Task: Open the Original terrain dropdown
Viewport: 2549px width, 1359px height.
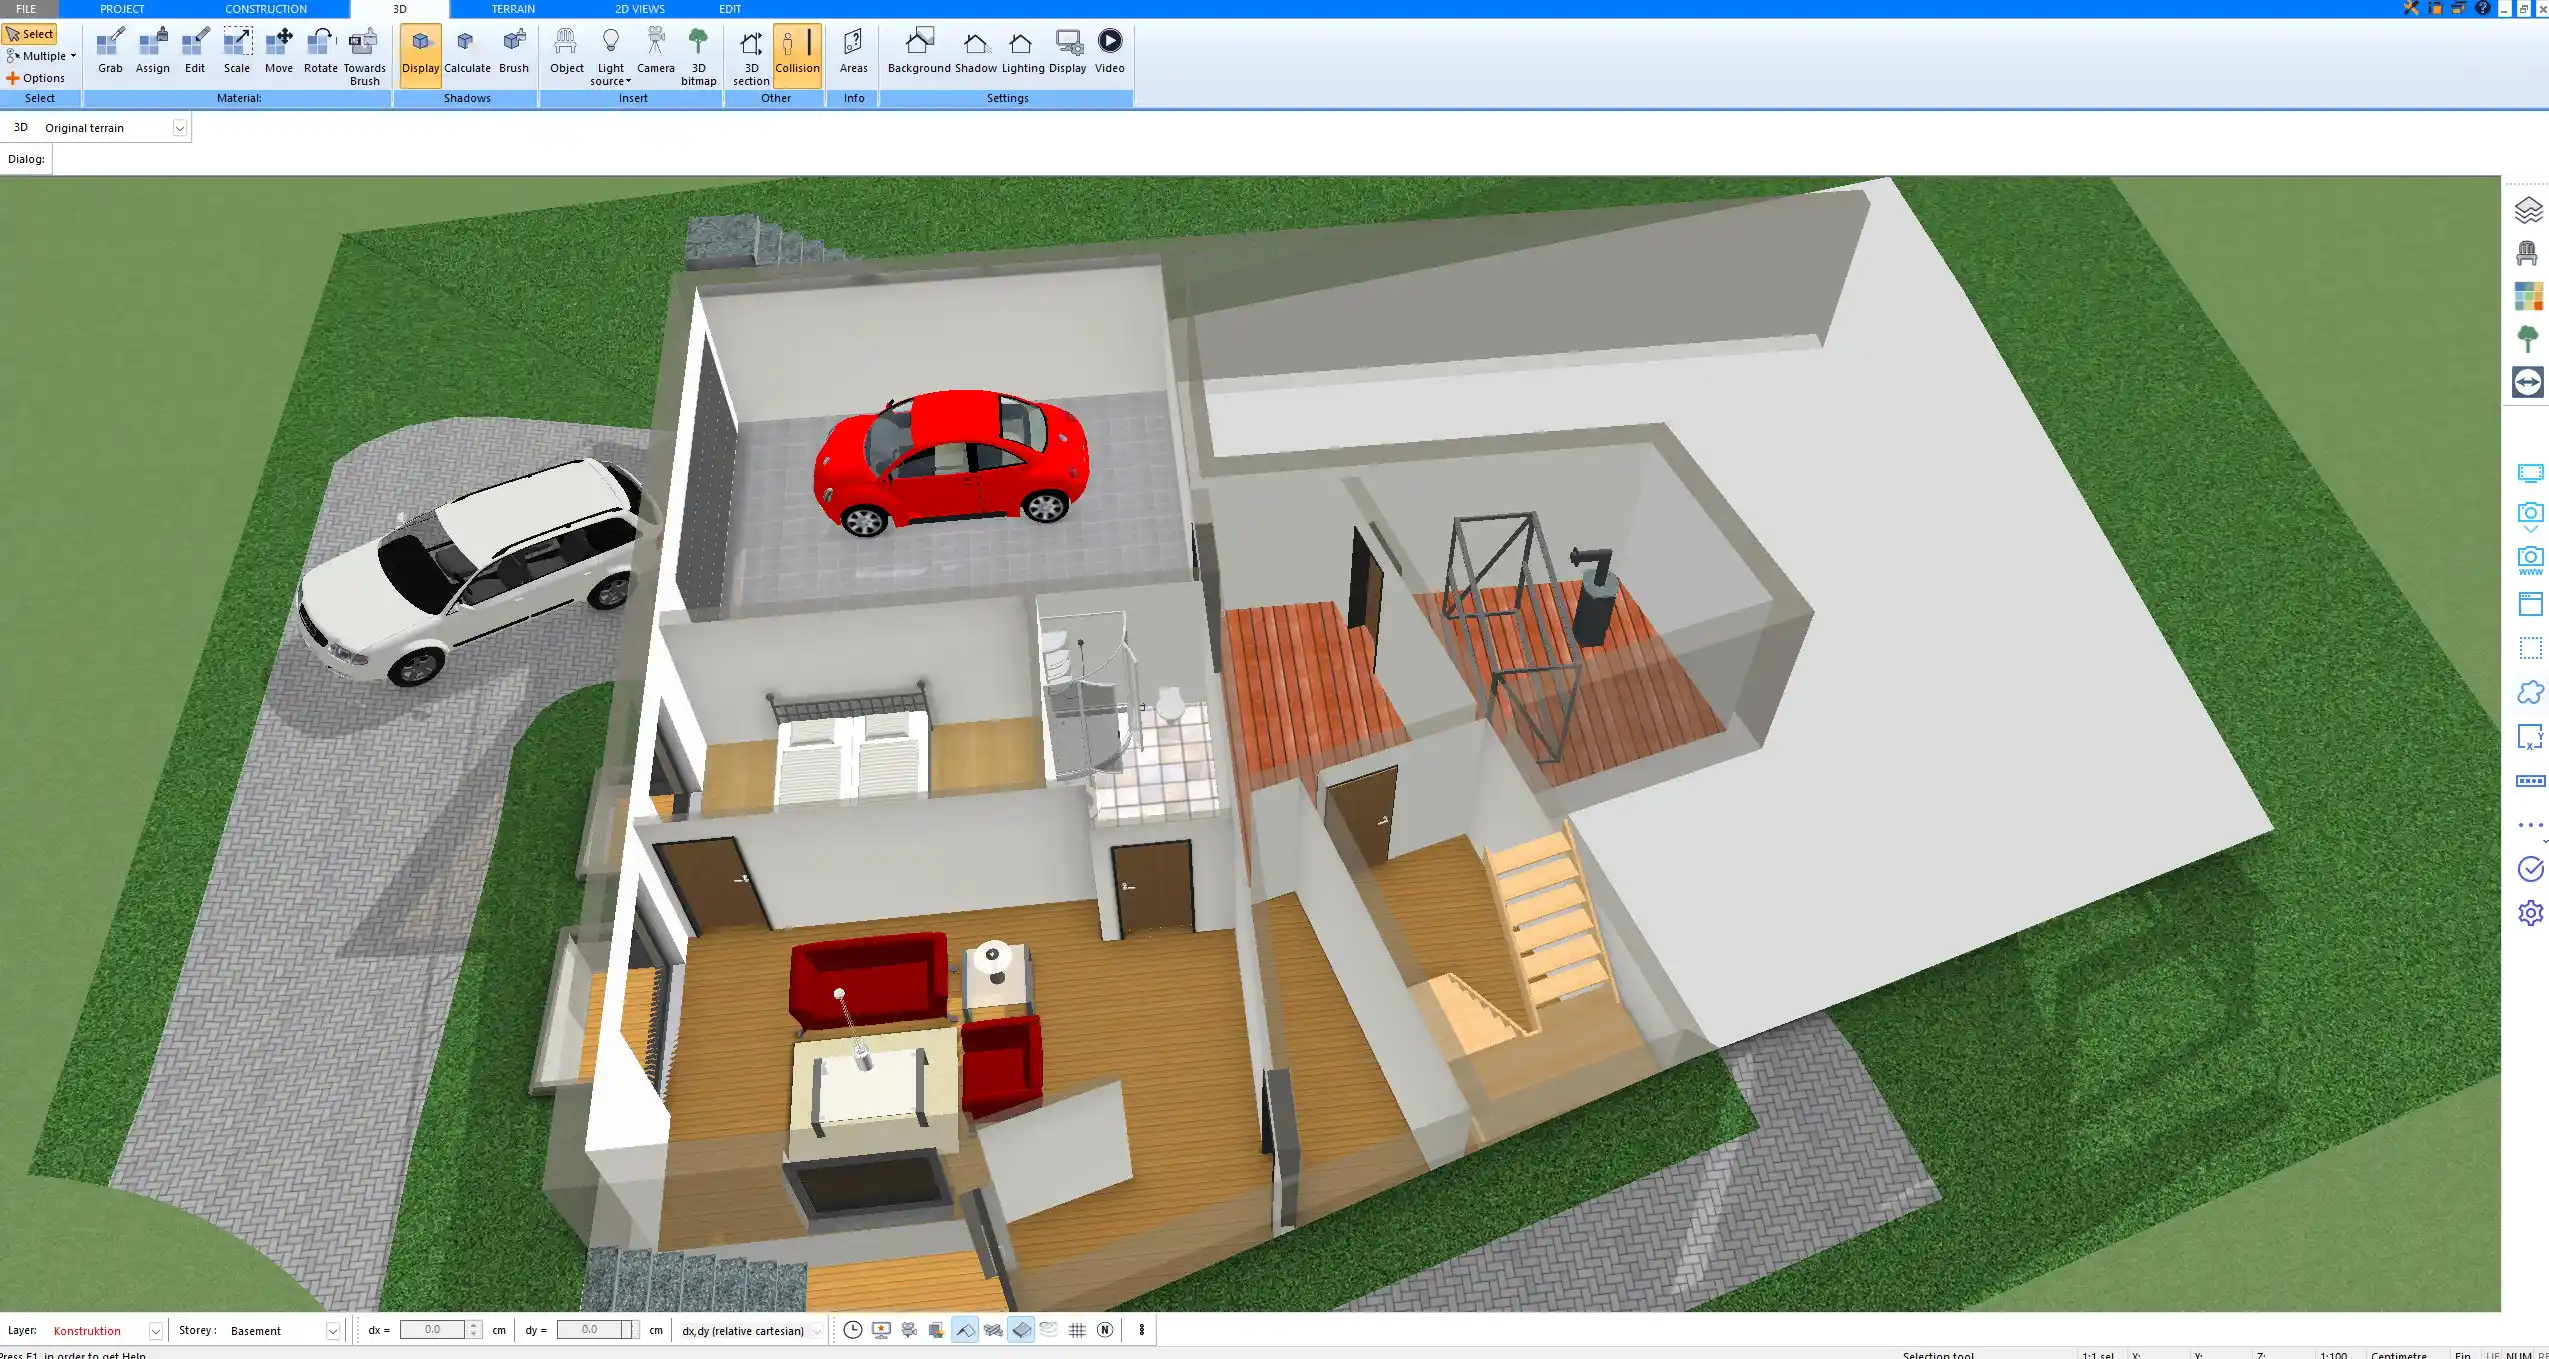Action: (x=178, y=127)
